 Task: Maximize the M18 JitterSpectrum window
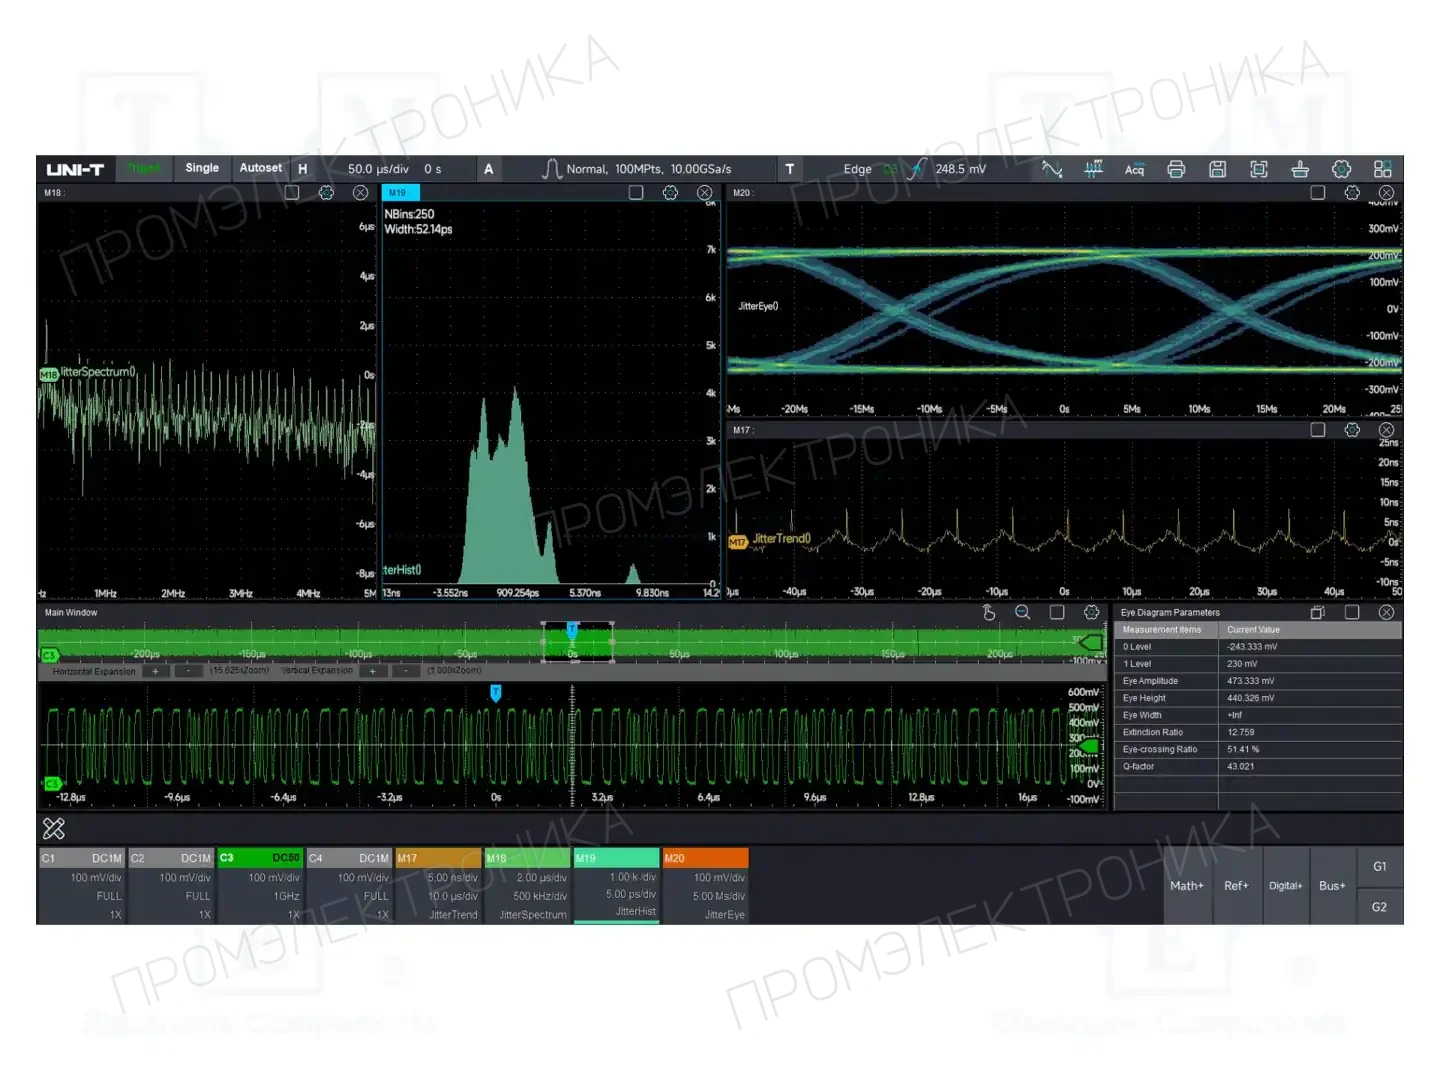[x=292, y=192]
